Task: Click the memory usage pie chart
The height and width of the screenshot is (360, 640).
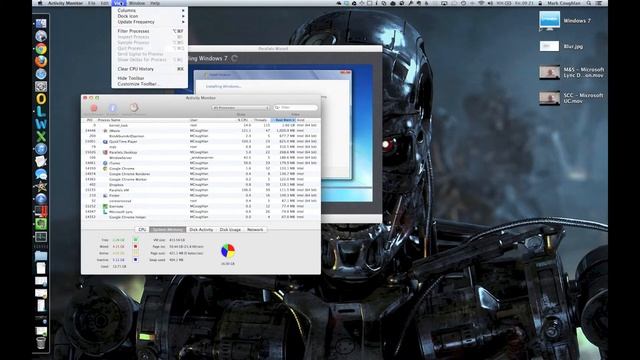Action: 228,251
